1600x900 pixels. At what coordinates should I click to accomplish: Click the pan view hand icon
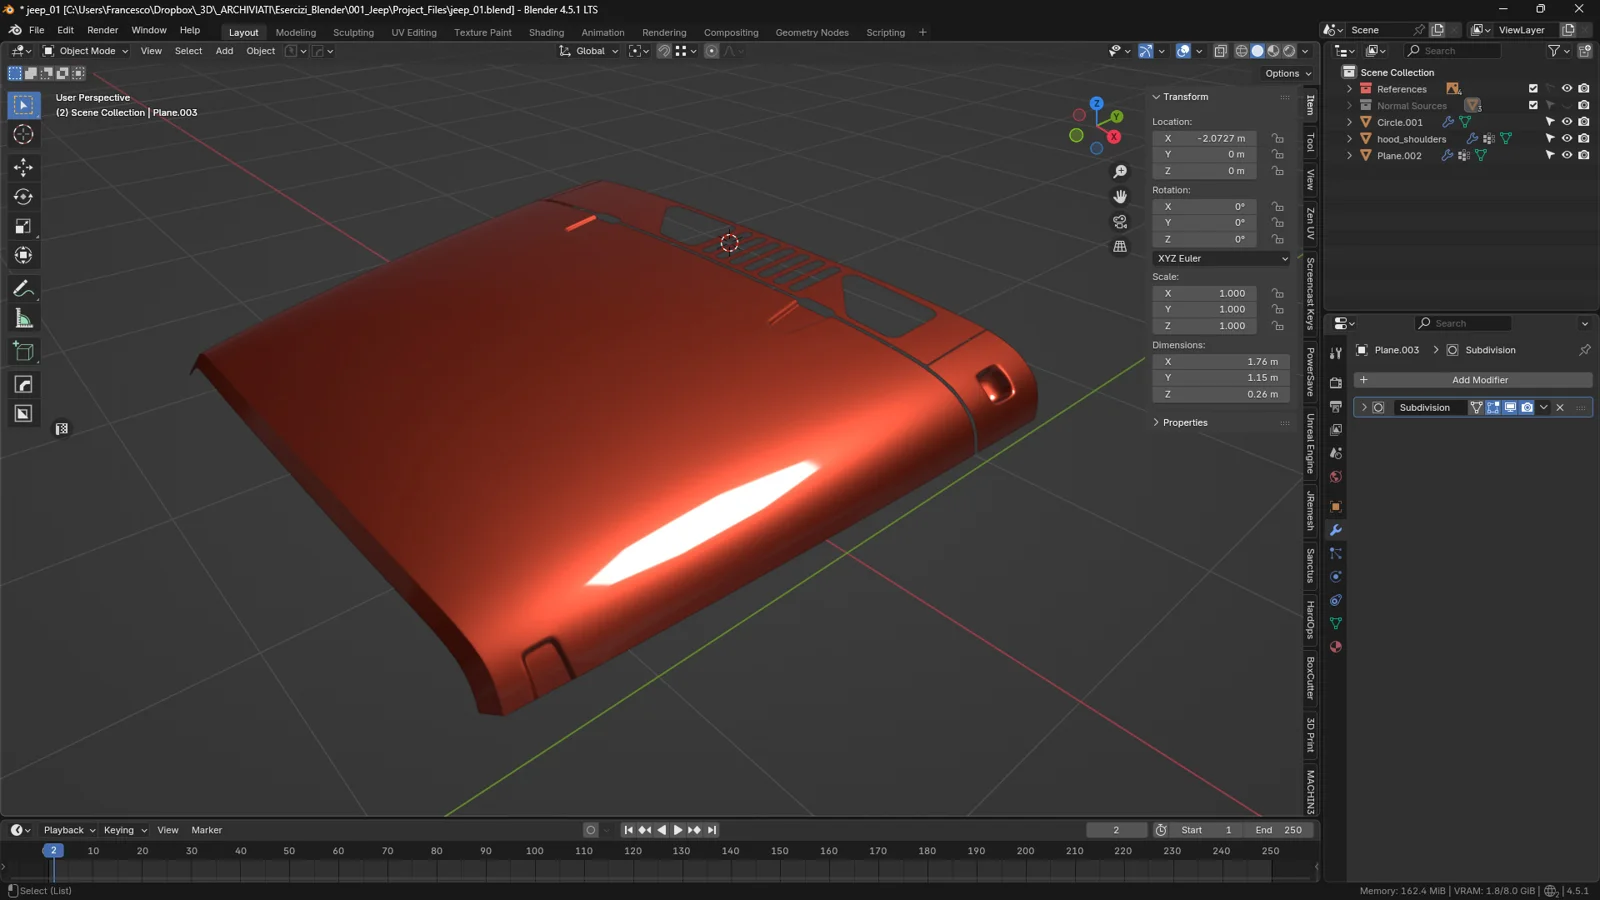tap(1120, 197)
